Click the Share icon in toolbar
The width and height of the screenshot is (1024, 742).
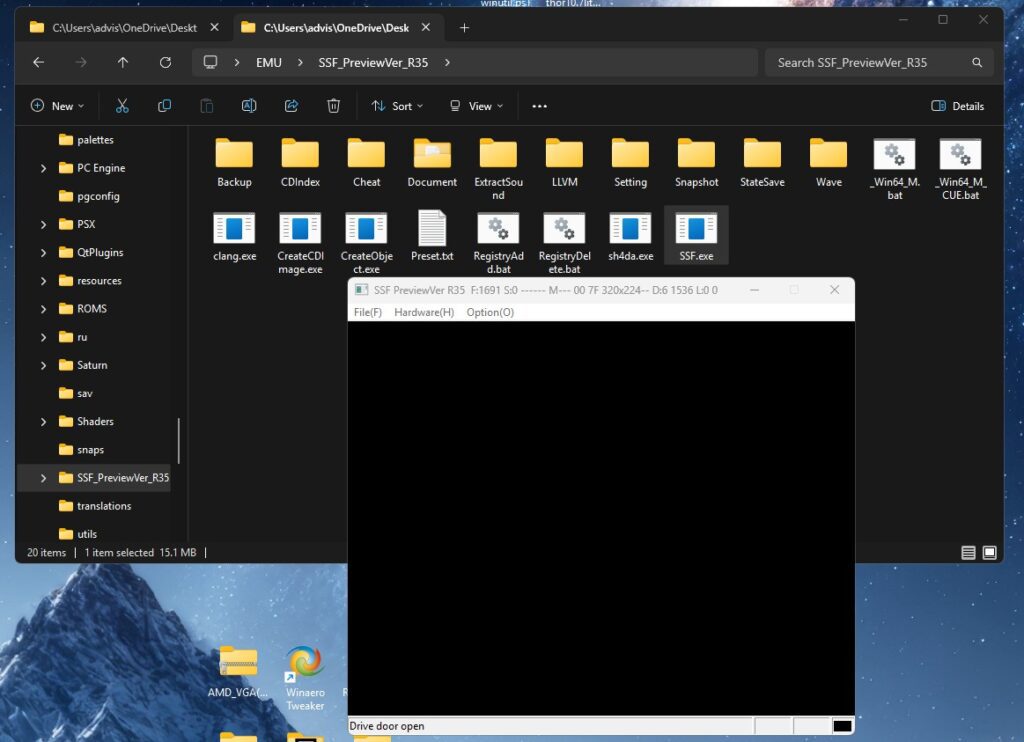tap(291, 106)
